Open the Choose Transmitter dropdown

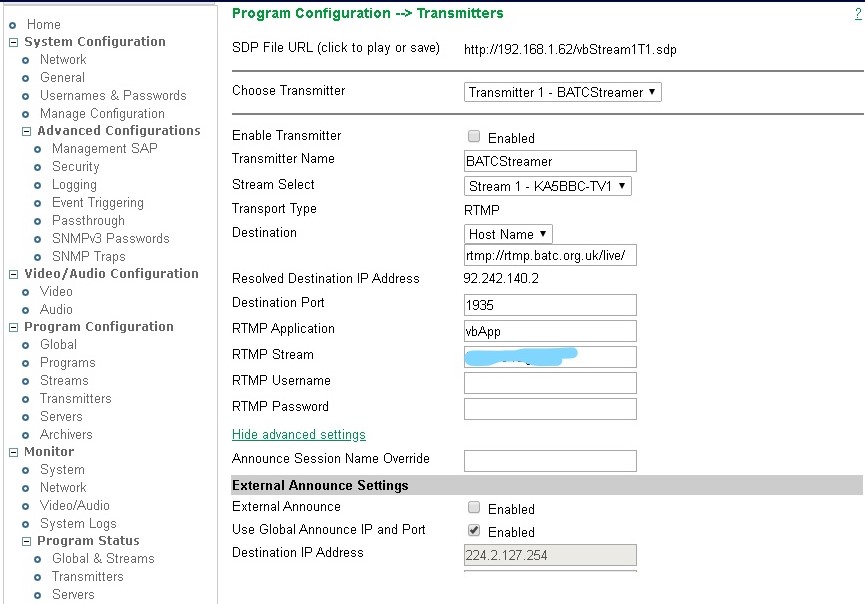click(562, 92)
